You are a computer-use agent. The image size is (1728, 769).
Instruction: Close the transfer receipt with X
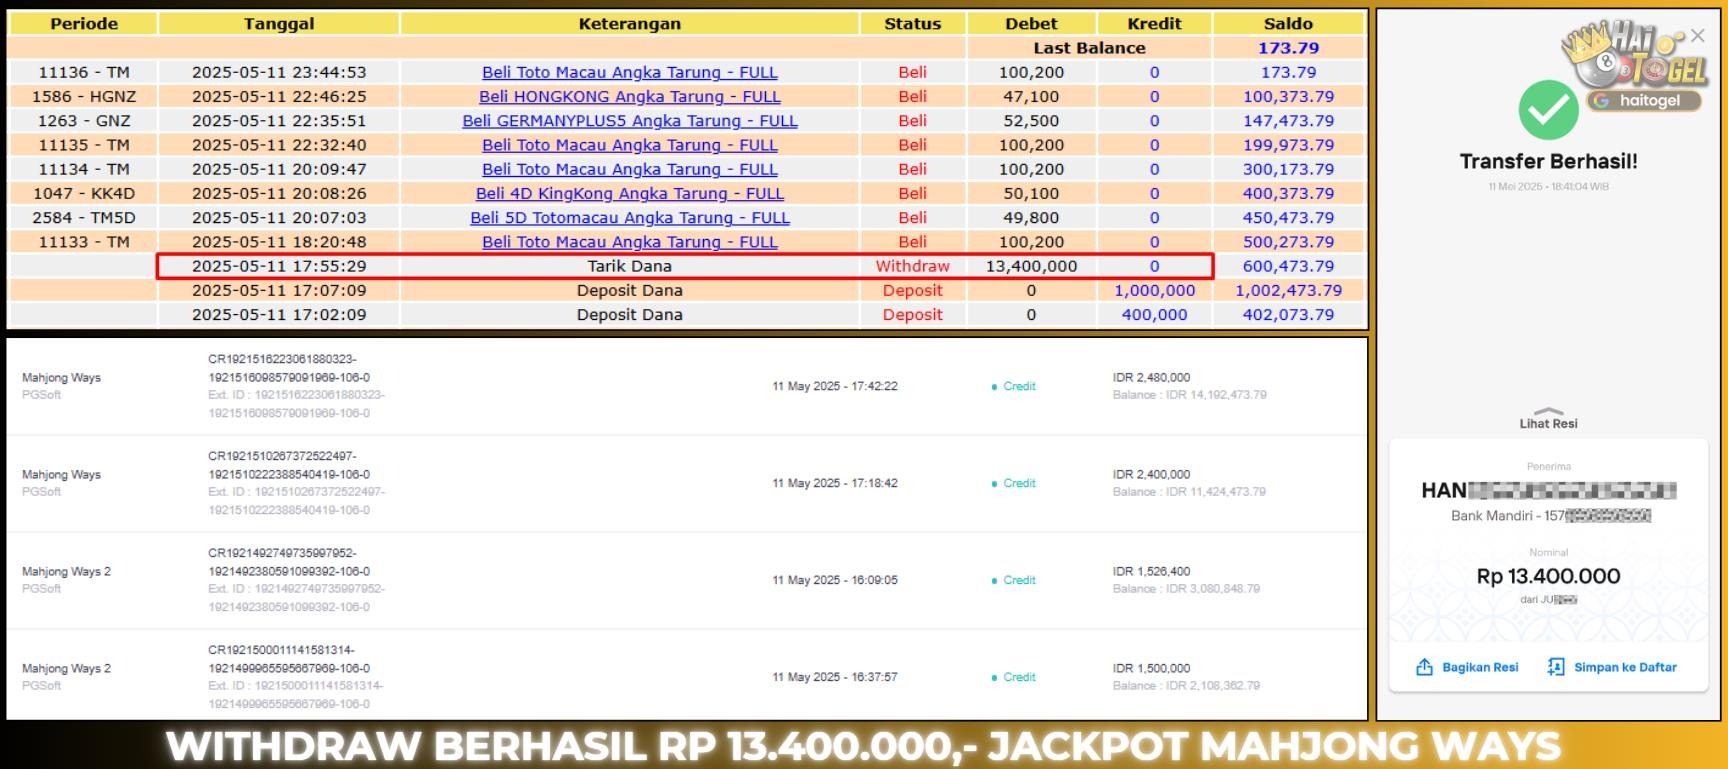pos(1698,36)
